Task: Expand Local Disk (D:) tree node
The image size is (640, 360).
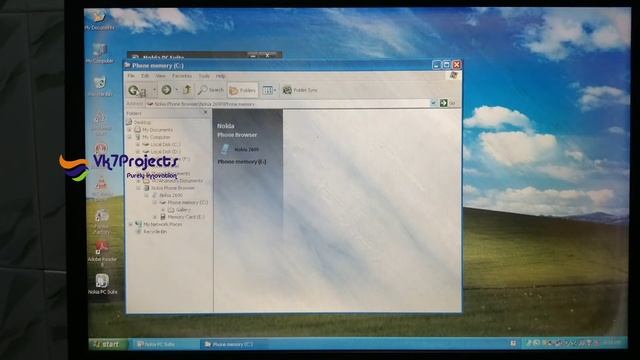Action: tap(138, 152)
